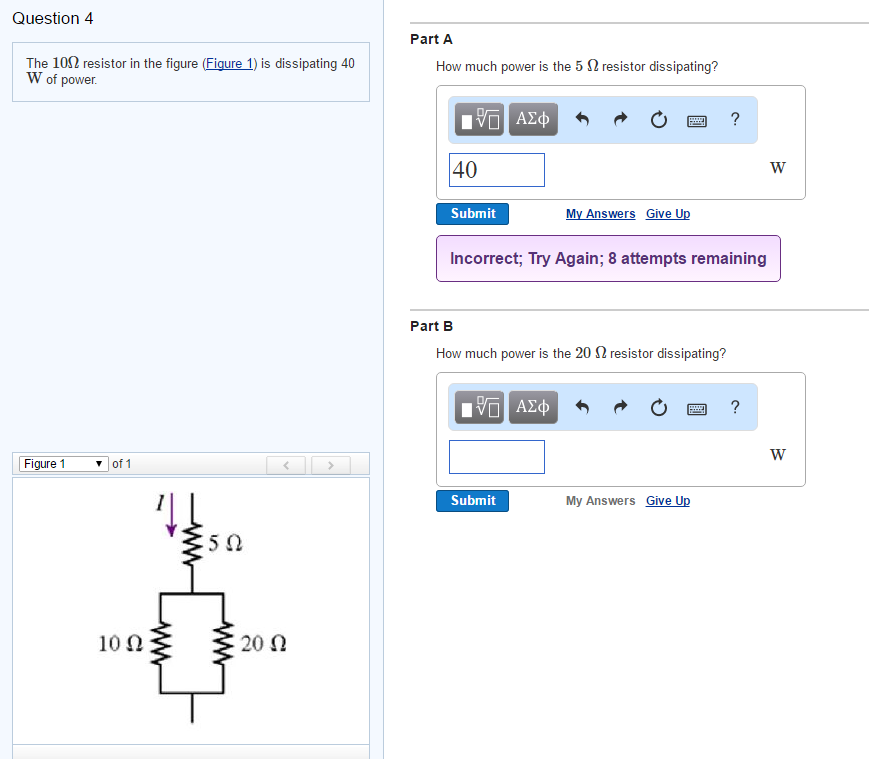Undo last edit in Part B

coord(582,407)
